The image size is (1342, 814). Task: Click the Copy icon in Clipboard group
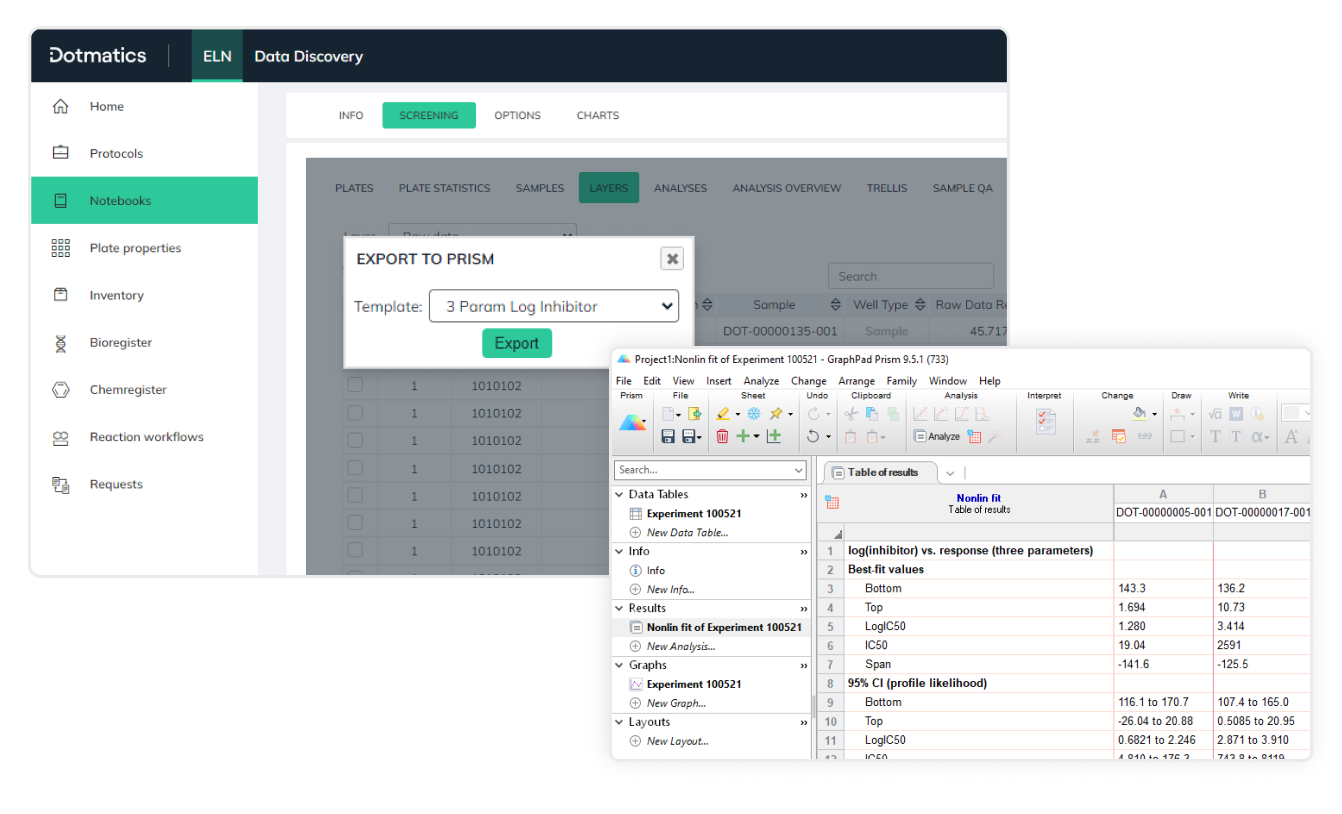(x=871, y=413)
